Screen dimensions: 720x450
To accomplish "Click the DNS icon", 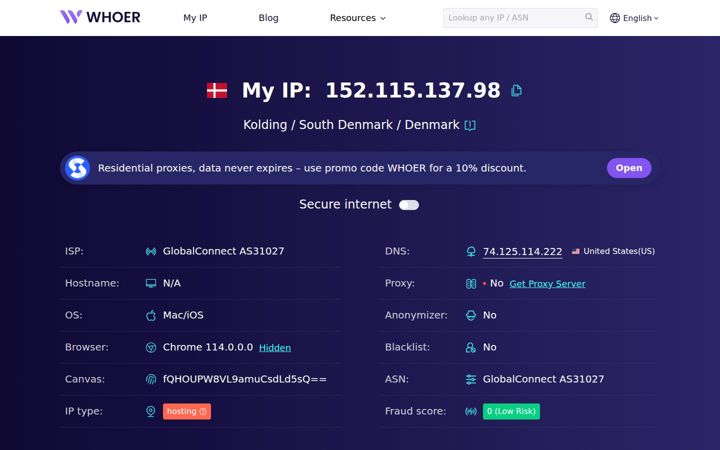I will coord(471,251).
